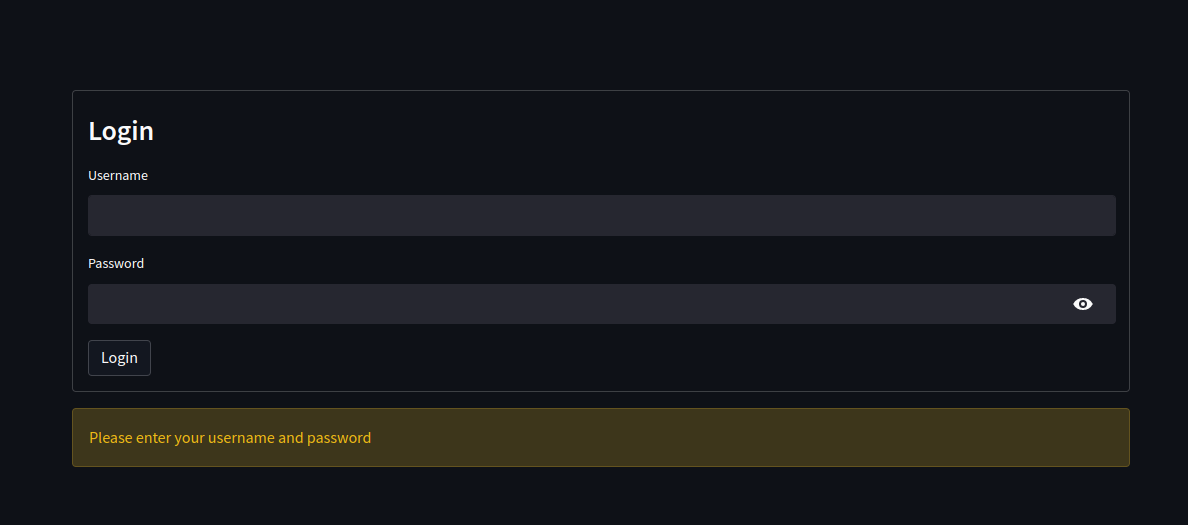The width and height of the screenshot is (1188, 525).
Task: Click the yellow warning message text
Action: point(230,438)
